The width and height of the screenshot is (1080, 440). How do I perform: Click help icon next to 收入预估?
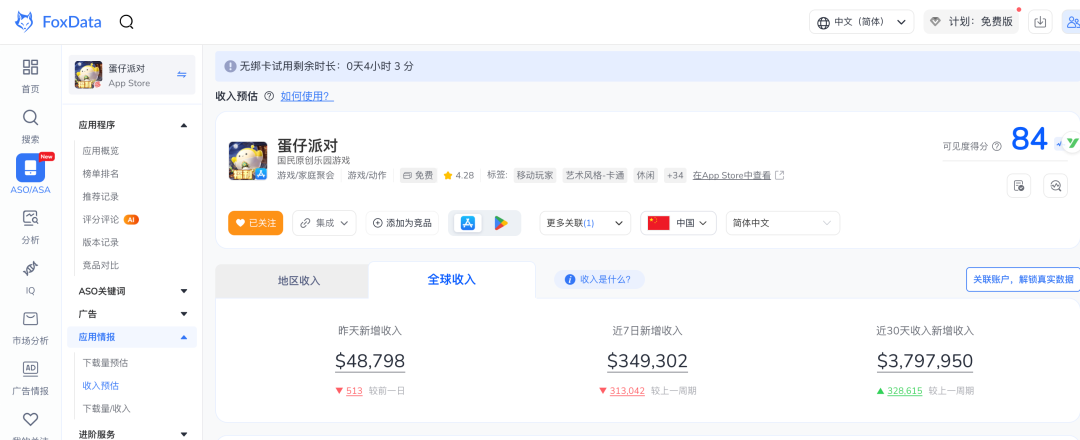point(269,96)
